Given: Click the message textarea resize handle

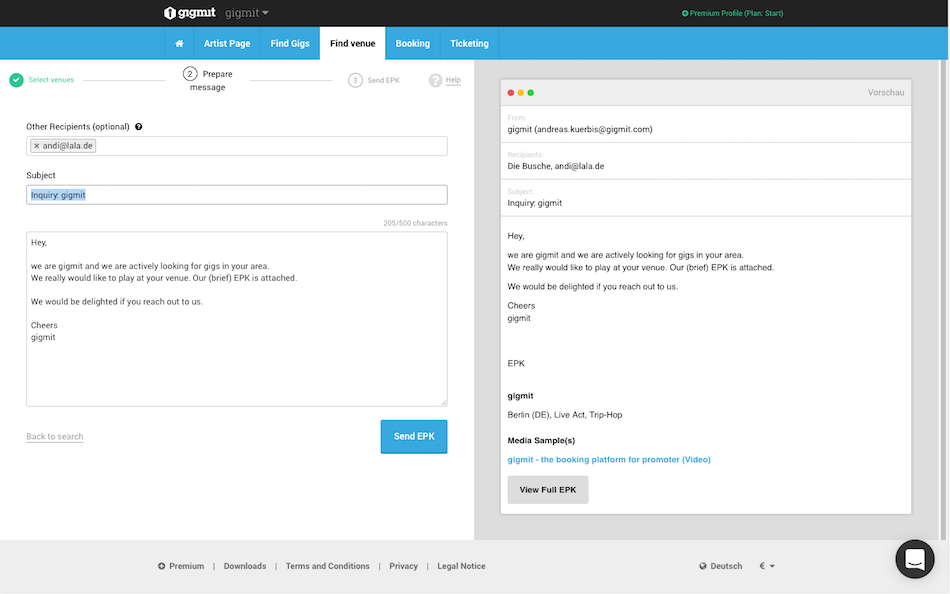Looking at the screenshot, I should 443,402.
